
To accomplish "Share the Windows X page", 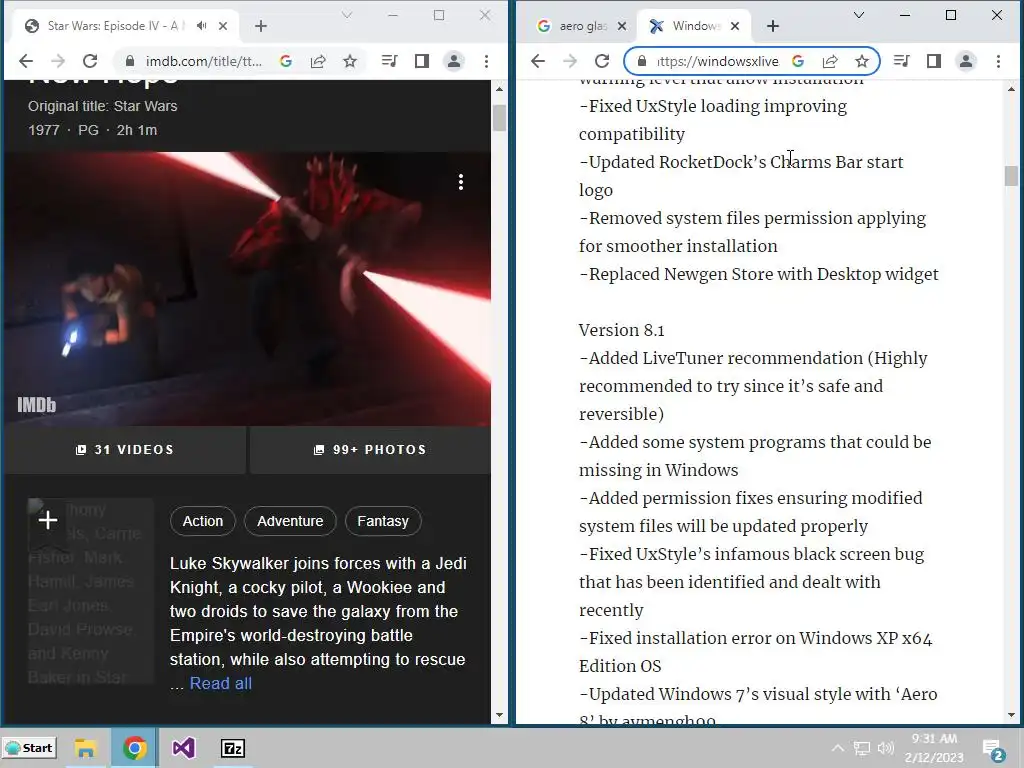I will (x=830, y=61).
